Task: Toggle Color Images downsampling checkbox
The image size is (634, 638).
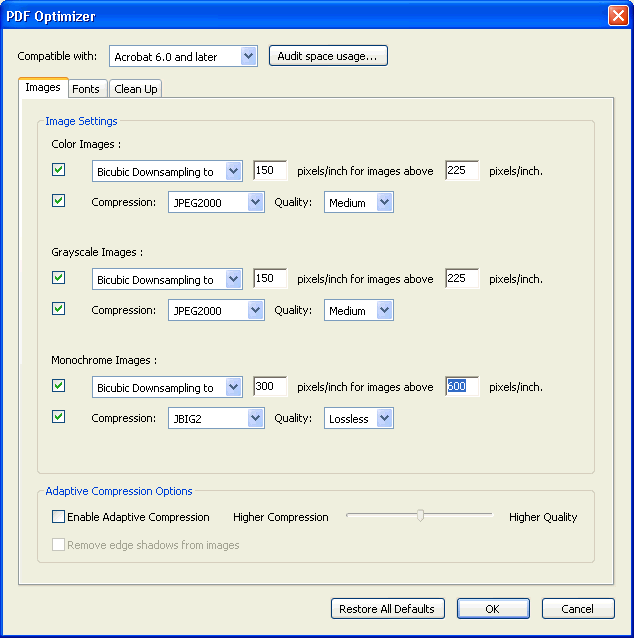Action: coord(58,170)
